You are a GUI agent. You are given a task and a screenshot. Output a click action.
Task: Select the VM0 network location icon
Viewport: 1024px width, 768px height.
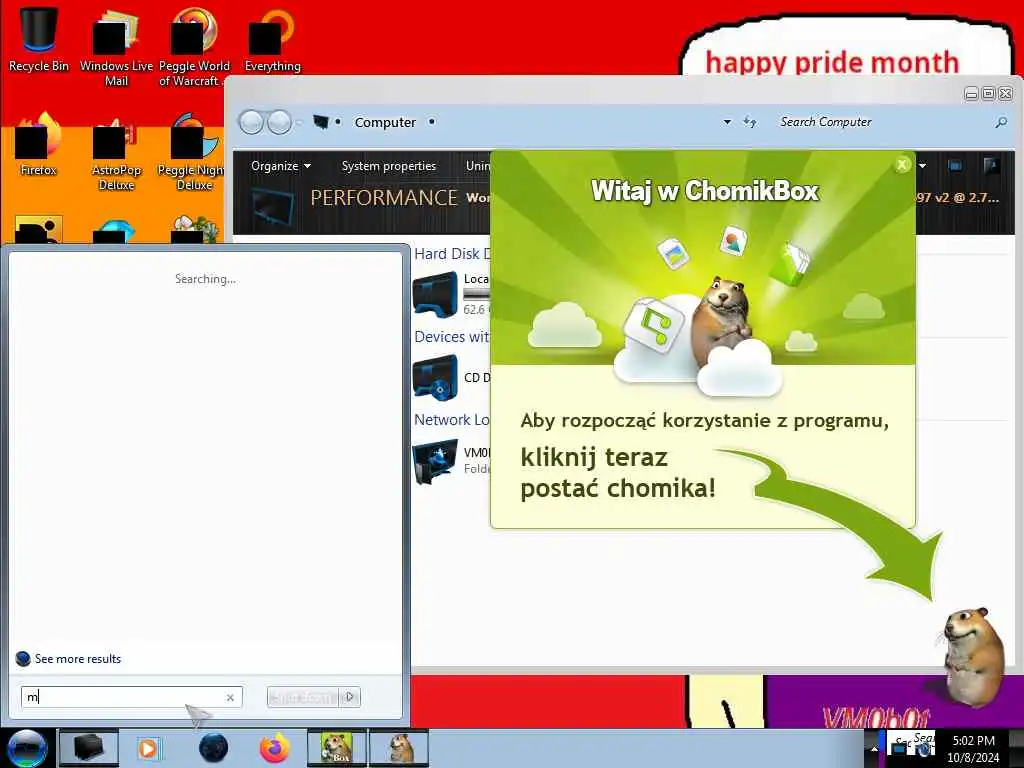pos(435,461)
